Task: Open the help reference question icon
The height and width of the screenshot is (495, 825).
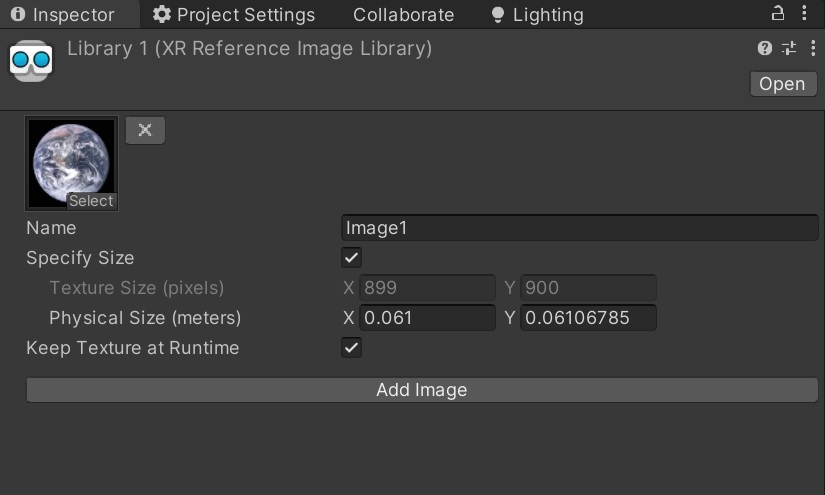Action: tap(764, 48)
